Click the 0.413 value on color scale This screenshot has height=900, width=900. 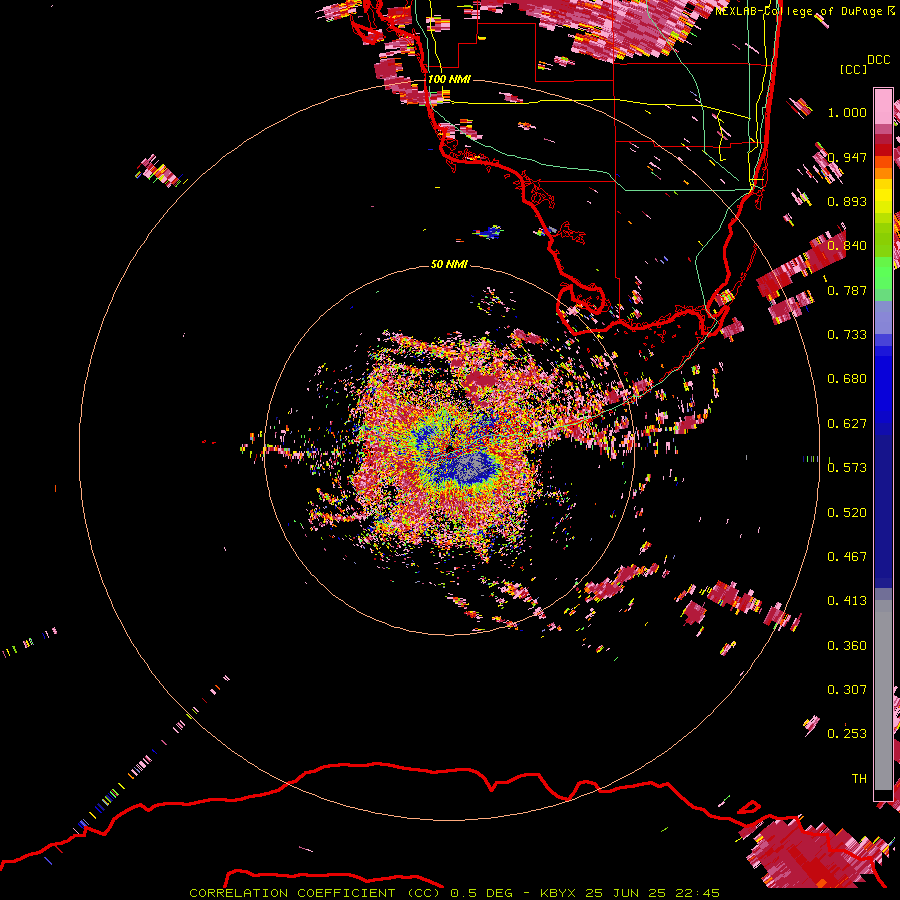tap(847, 600)
